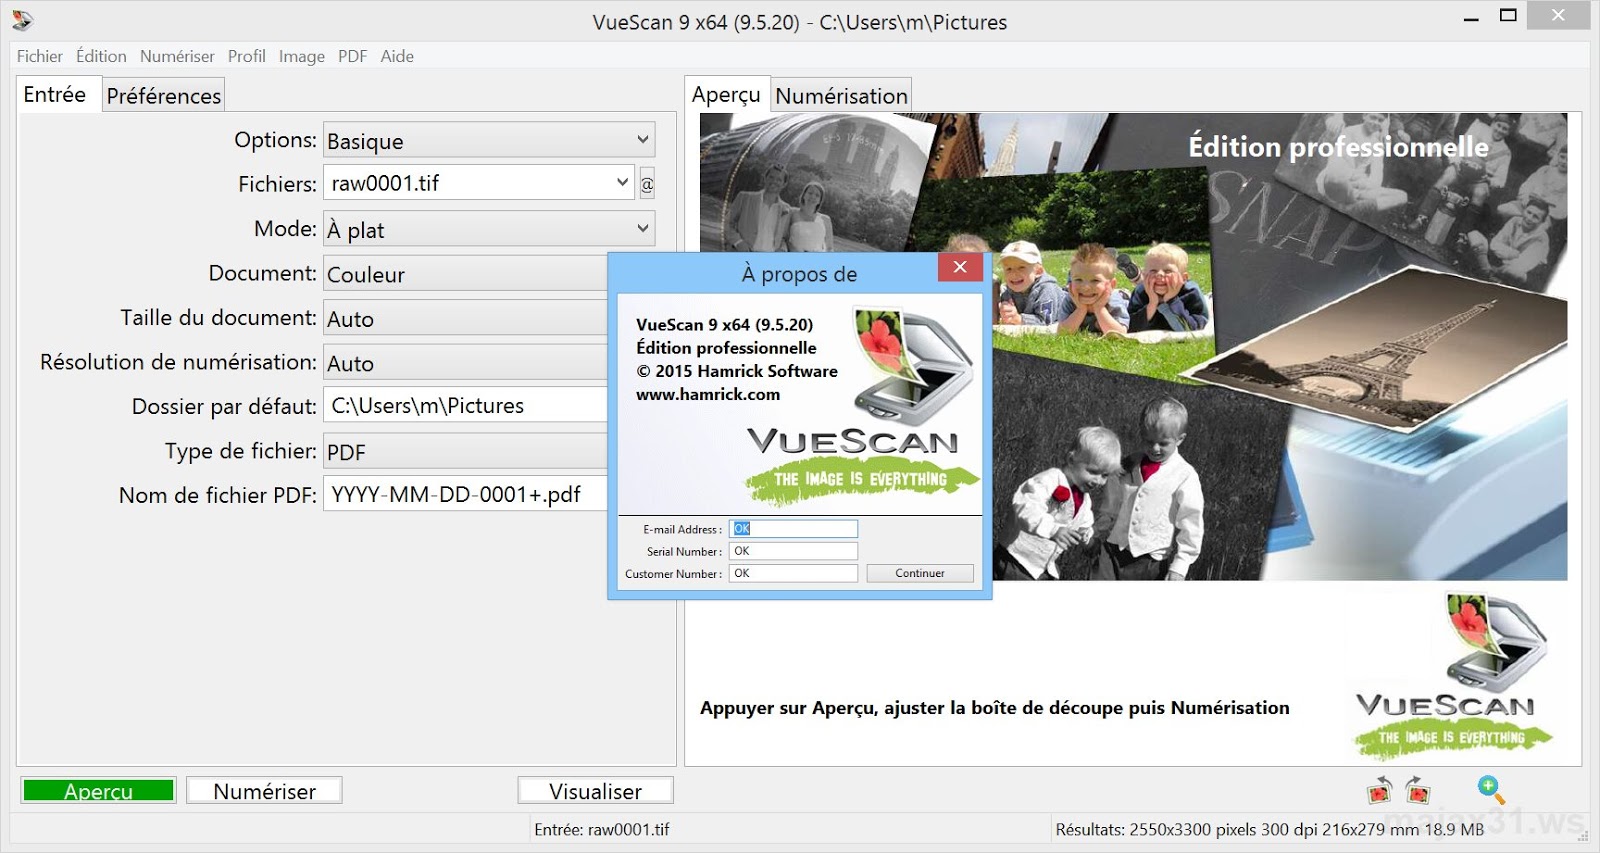Click the Nom de fichier PDF field
Screen dimensions: 1600x853
pos(466,494)
